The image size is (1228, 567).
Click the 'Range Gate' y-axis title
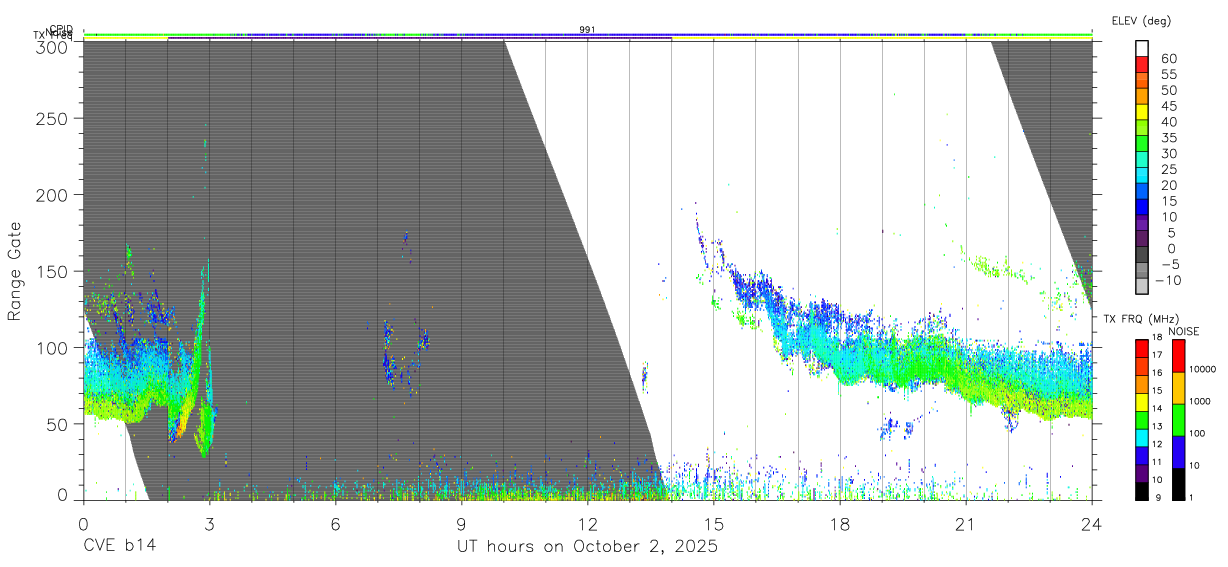click(15, 271)
